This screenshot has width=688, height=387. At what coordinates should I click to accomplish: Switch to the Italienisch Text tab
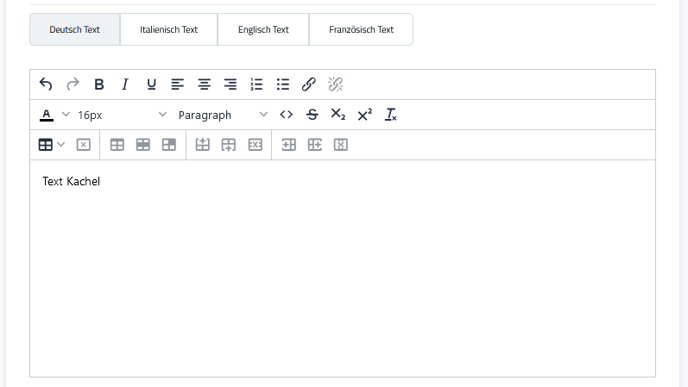tap(169, 29)
